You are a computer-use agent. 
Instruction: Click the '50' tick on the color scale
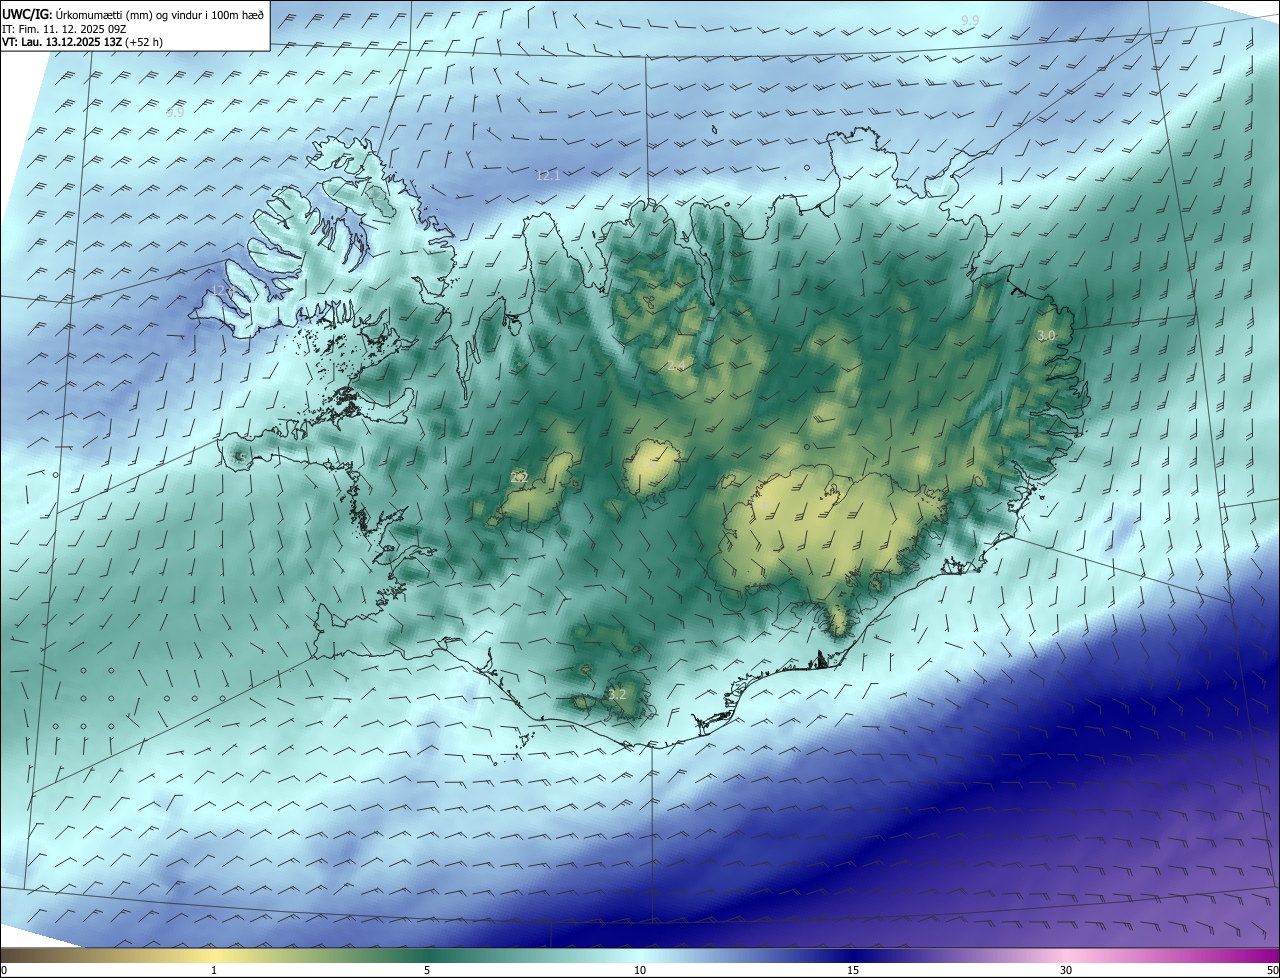pyautogui.click(x=1272, y=970)
